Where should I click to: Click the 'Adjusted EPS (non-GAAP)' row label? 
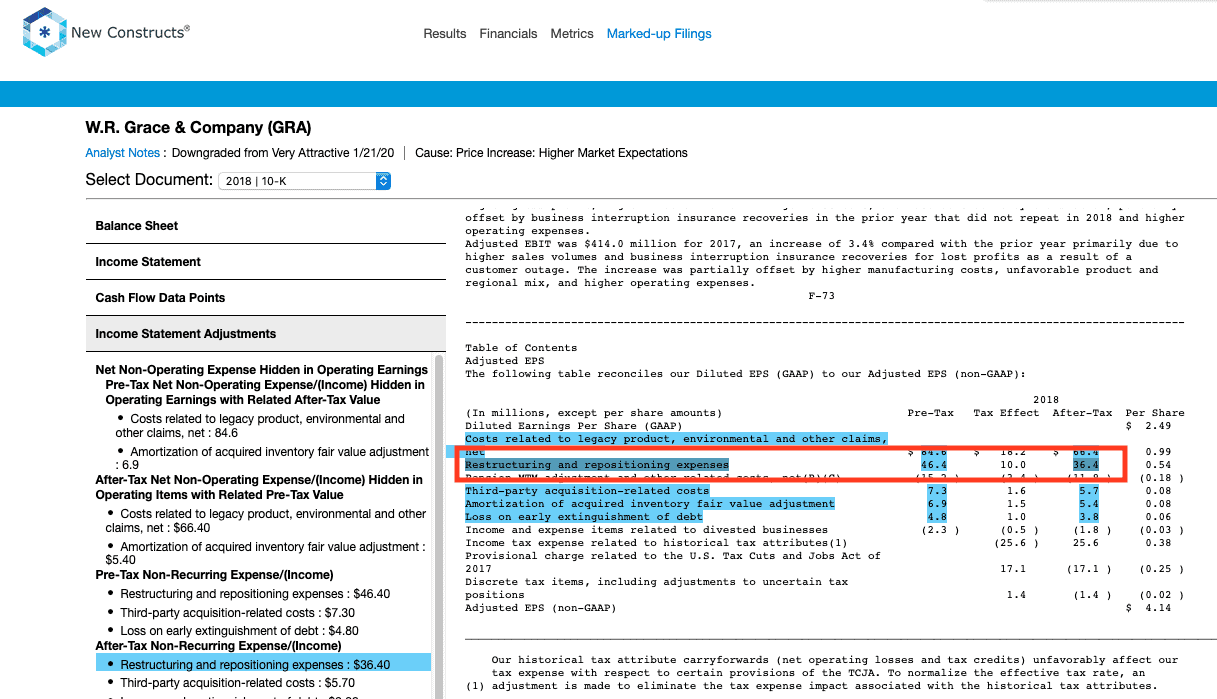[541, 608]
